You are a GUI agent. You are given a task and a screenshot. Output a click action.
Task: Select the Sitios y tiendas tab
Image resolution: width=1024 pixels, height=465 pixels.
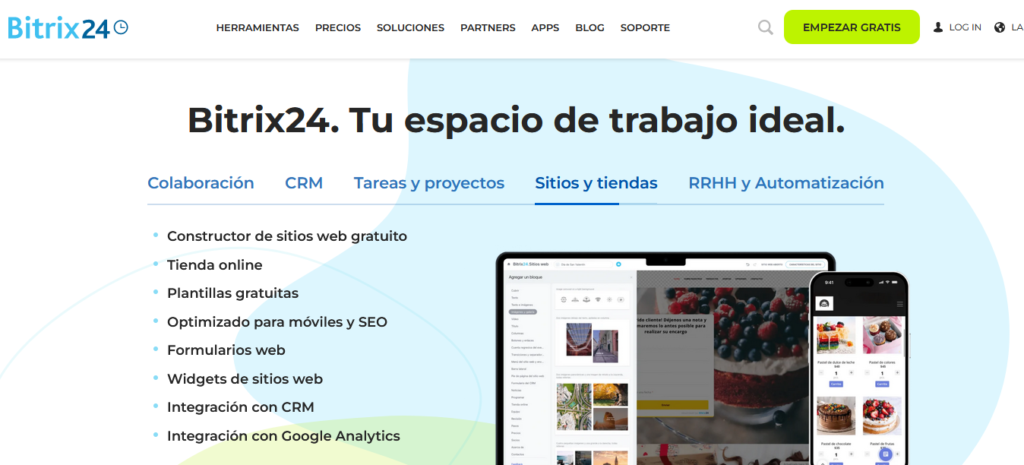[x=596, y=184]
